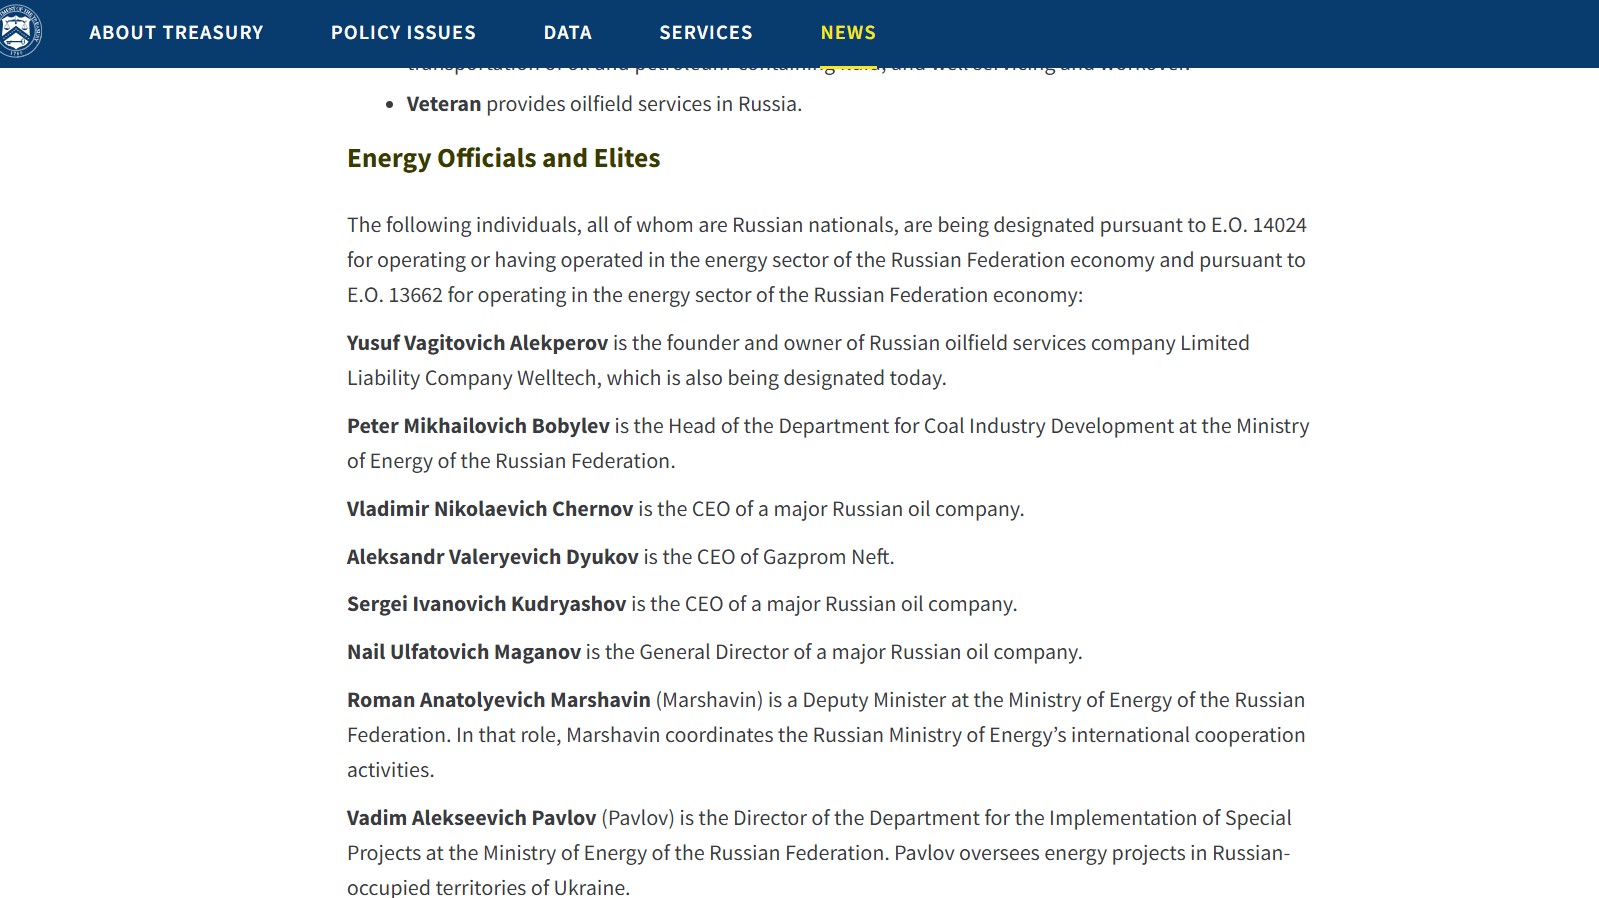Click the E.O. 14024 reference in the intro
This screenshot has width=1599, height=898.
pyautogui.click(x=1258, y=225)
